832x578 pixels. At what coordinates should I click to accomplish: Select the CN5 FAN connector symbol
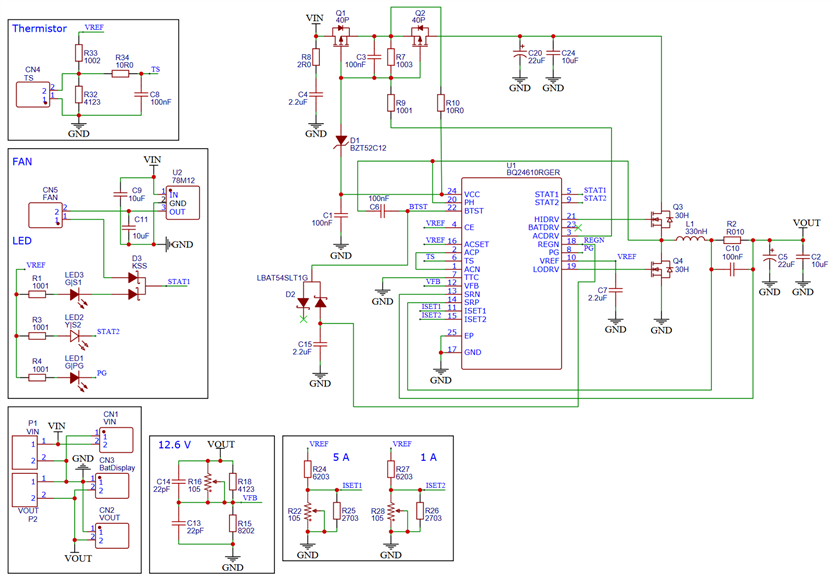coord(46,215)
